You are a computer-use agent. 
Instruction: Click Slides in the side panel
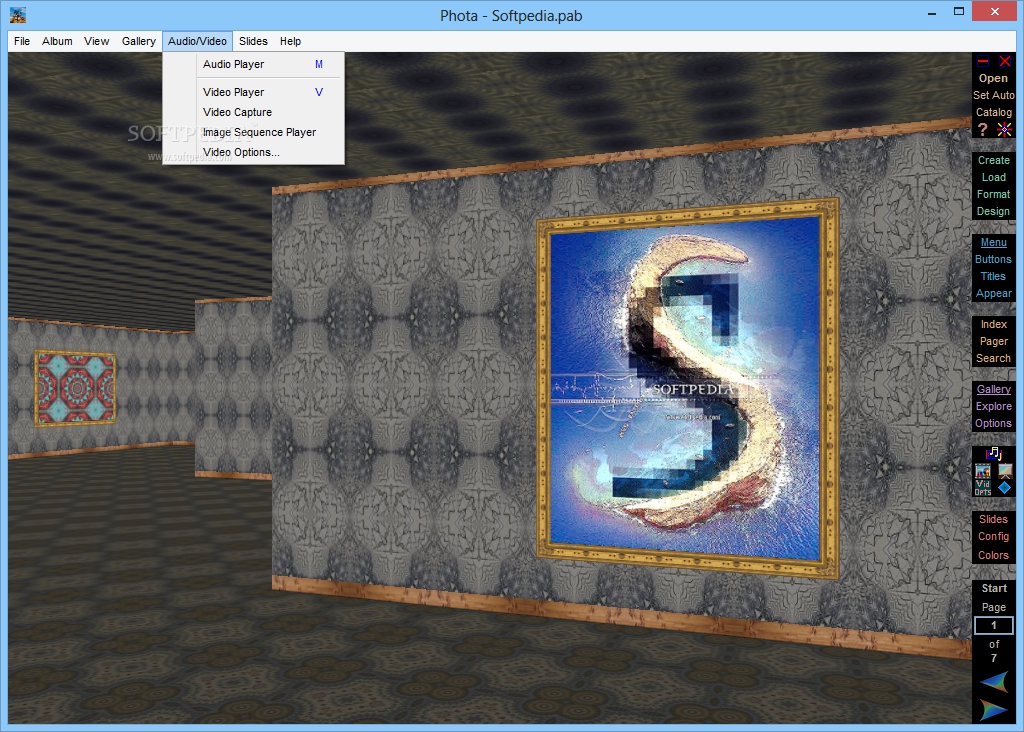click(x=993, y=519)
